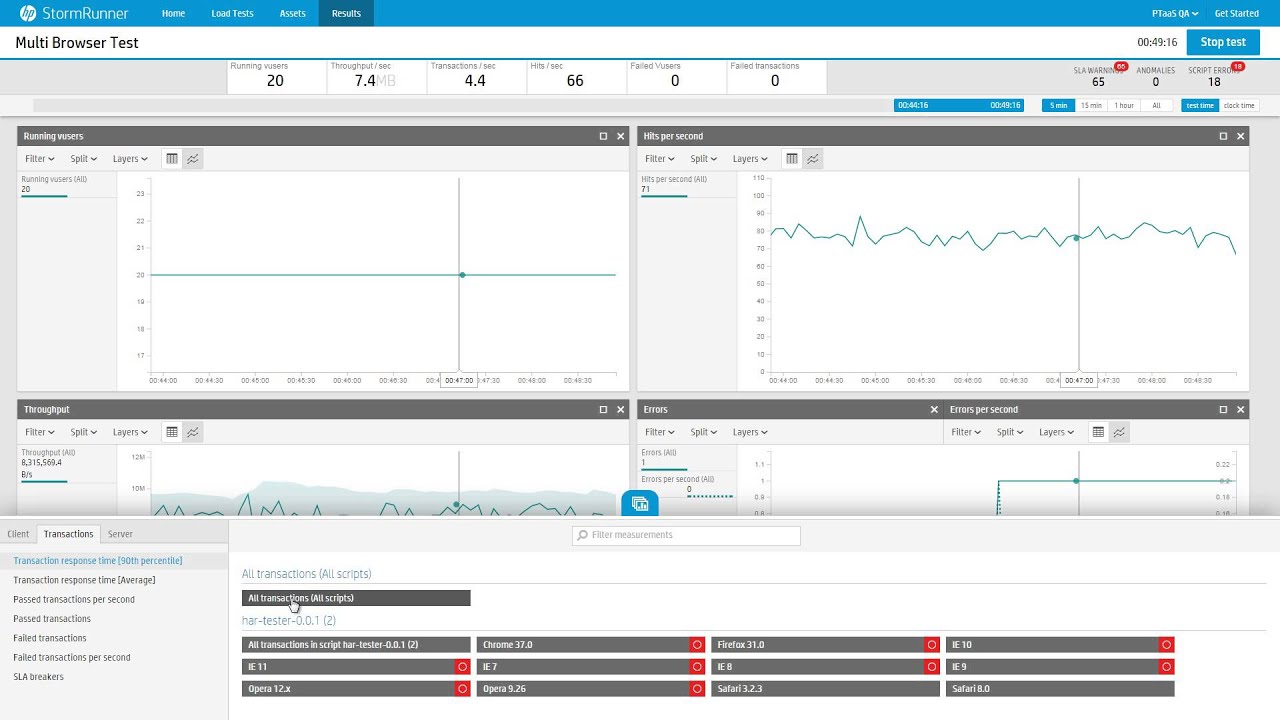
Task: Click the Filter measurements search field
Action: 686,535
